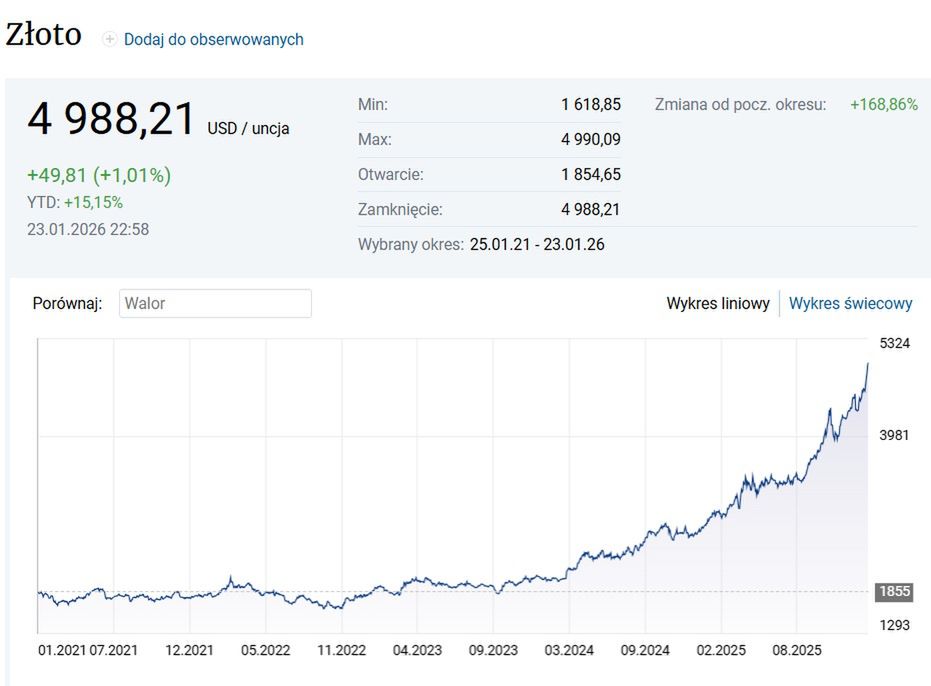Click the 03.2024 date marker
Screen dimensions: 931x686
569,650
